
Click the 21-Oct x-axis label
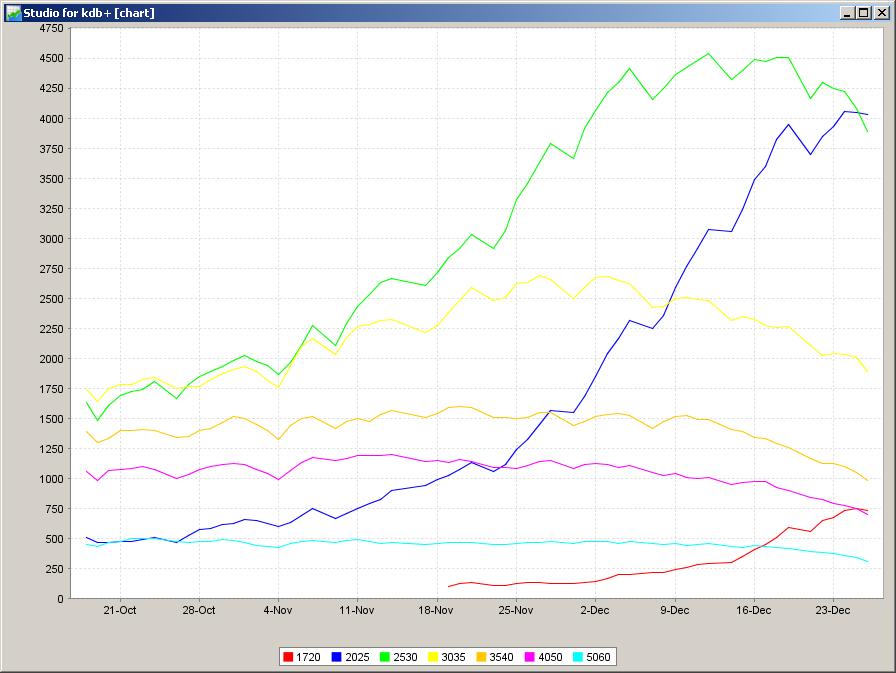tap(120, 610)
